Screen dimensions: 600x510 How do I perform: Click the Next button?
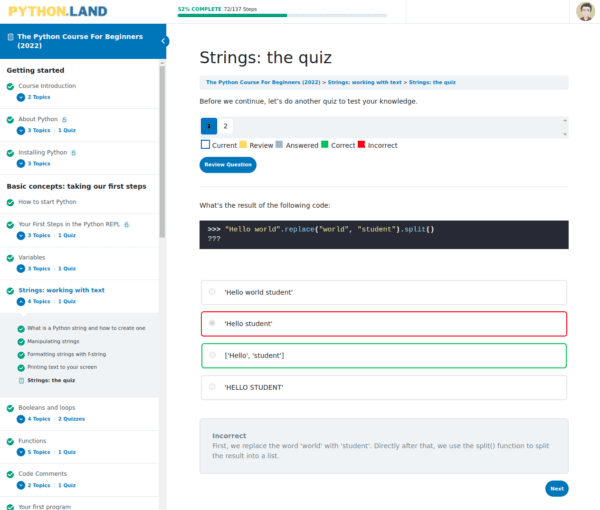tap(557, 489)
